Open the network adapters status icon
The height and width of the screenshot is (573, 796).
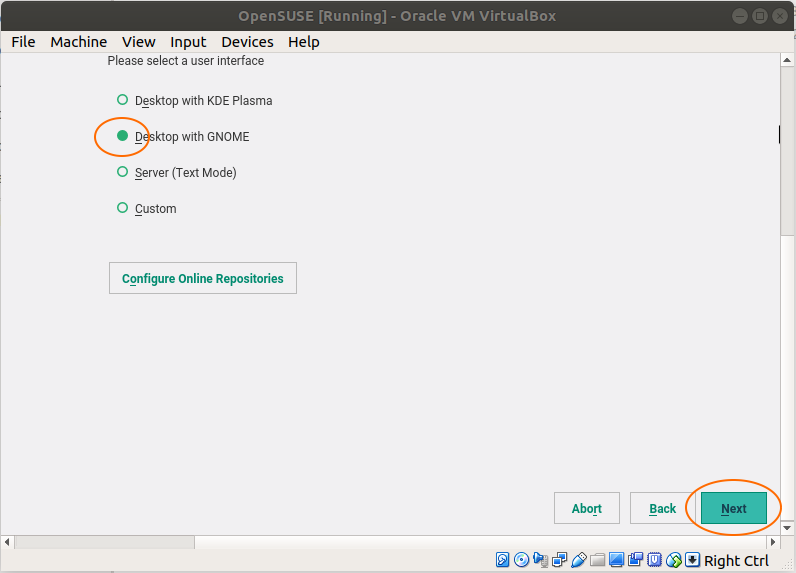(559, 560)
